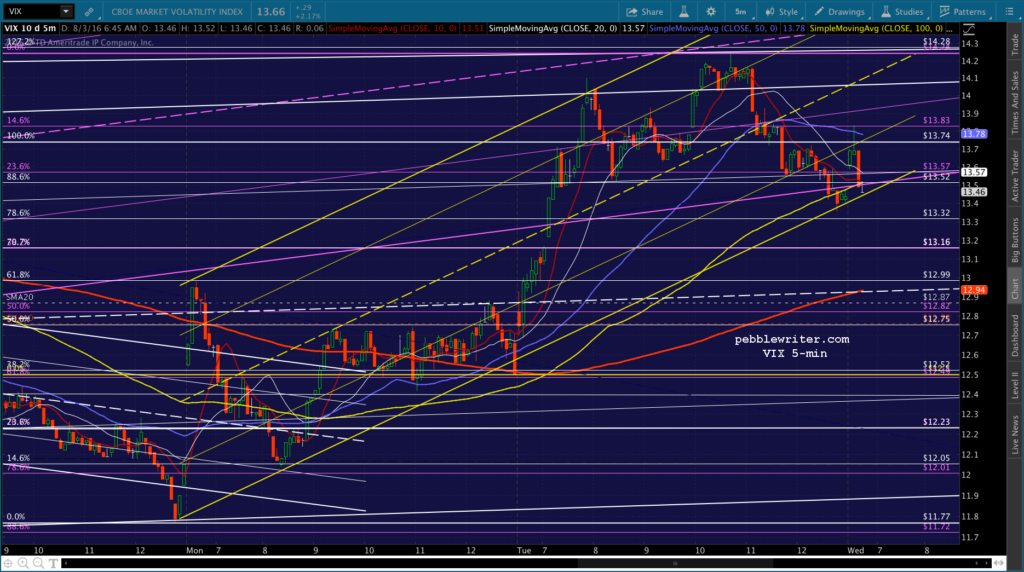Expand the VIX symbol dropdown arrow
Image resolution: width=1024 pixels, height=572 pixels.
point(65,11)
